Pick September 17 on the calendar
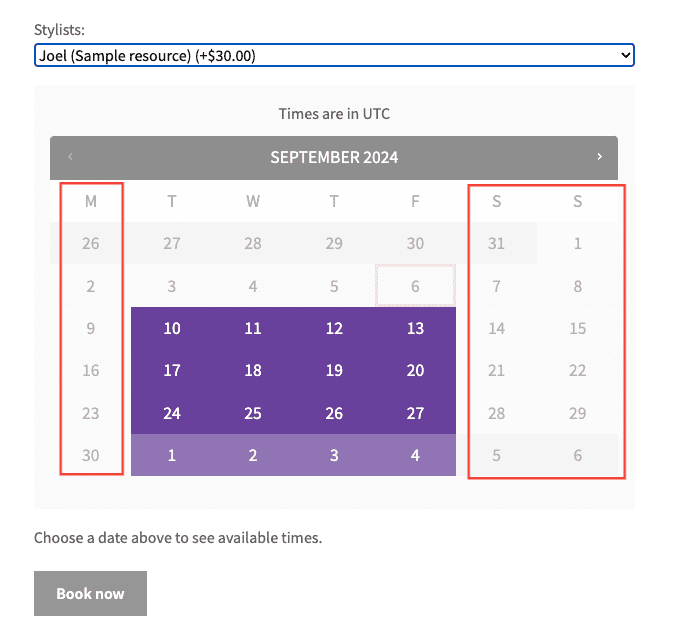694x641 pixels. pyautogui.click(x=172, y=370)
